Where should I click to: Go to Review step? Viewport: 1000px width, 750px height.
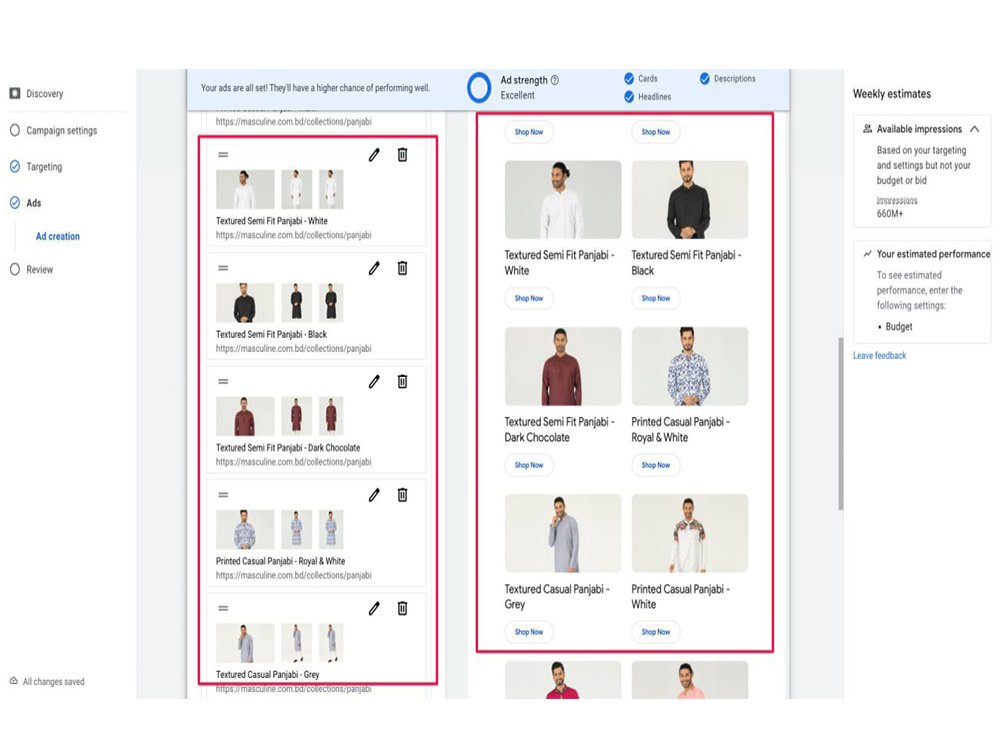point(40,269)
